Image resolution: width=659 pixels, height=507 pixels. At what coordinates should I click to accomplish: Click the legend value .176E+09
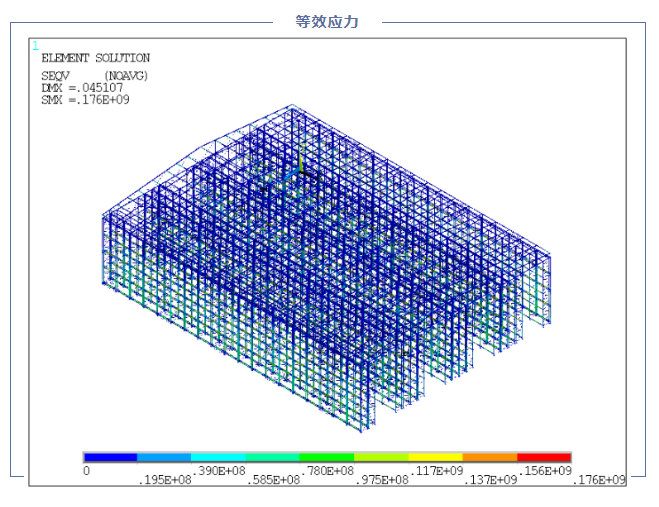point(599,480)
